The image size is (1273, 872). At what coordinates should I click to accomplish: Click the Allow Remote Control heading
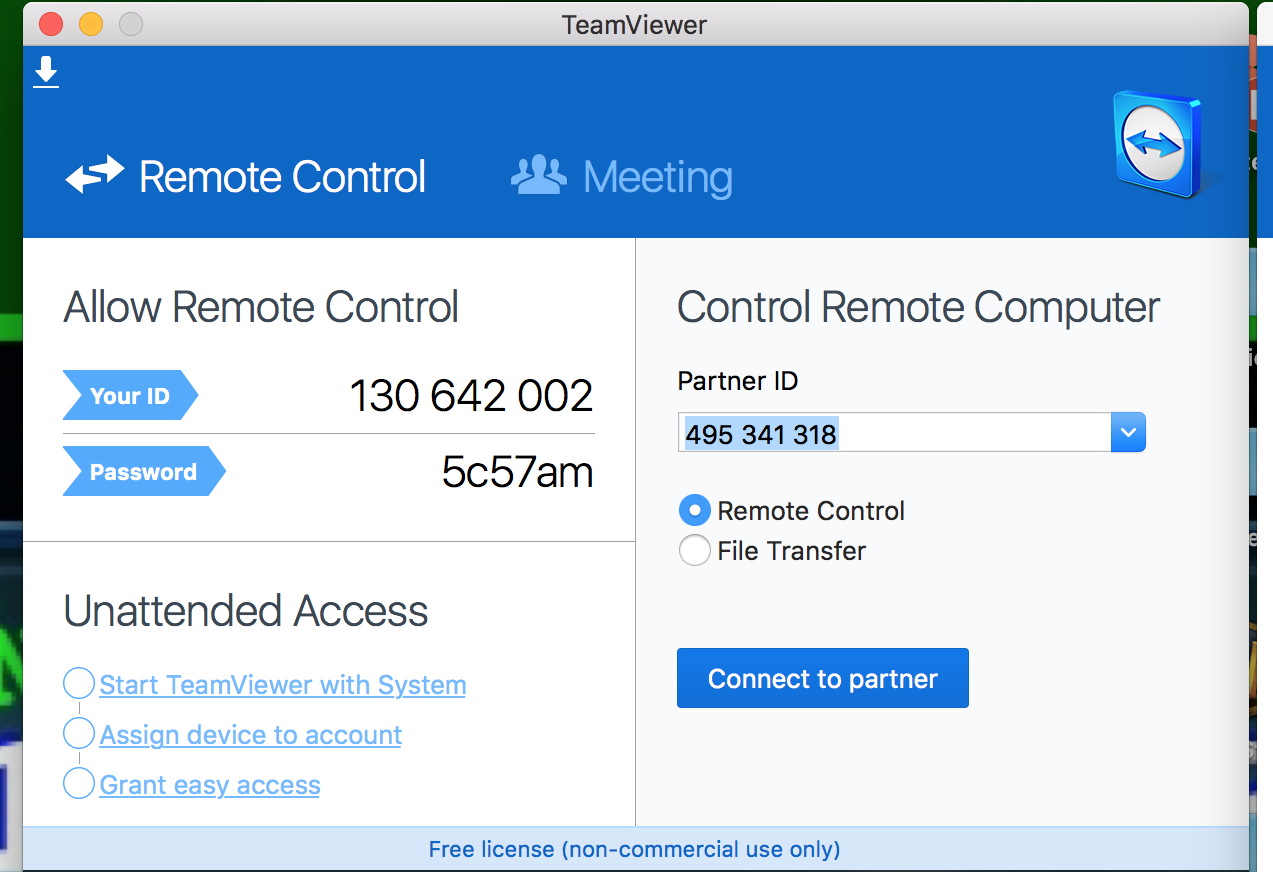pyautogui.click(x=261, y=307)
